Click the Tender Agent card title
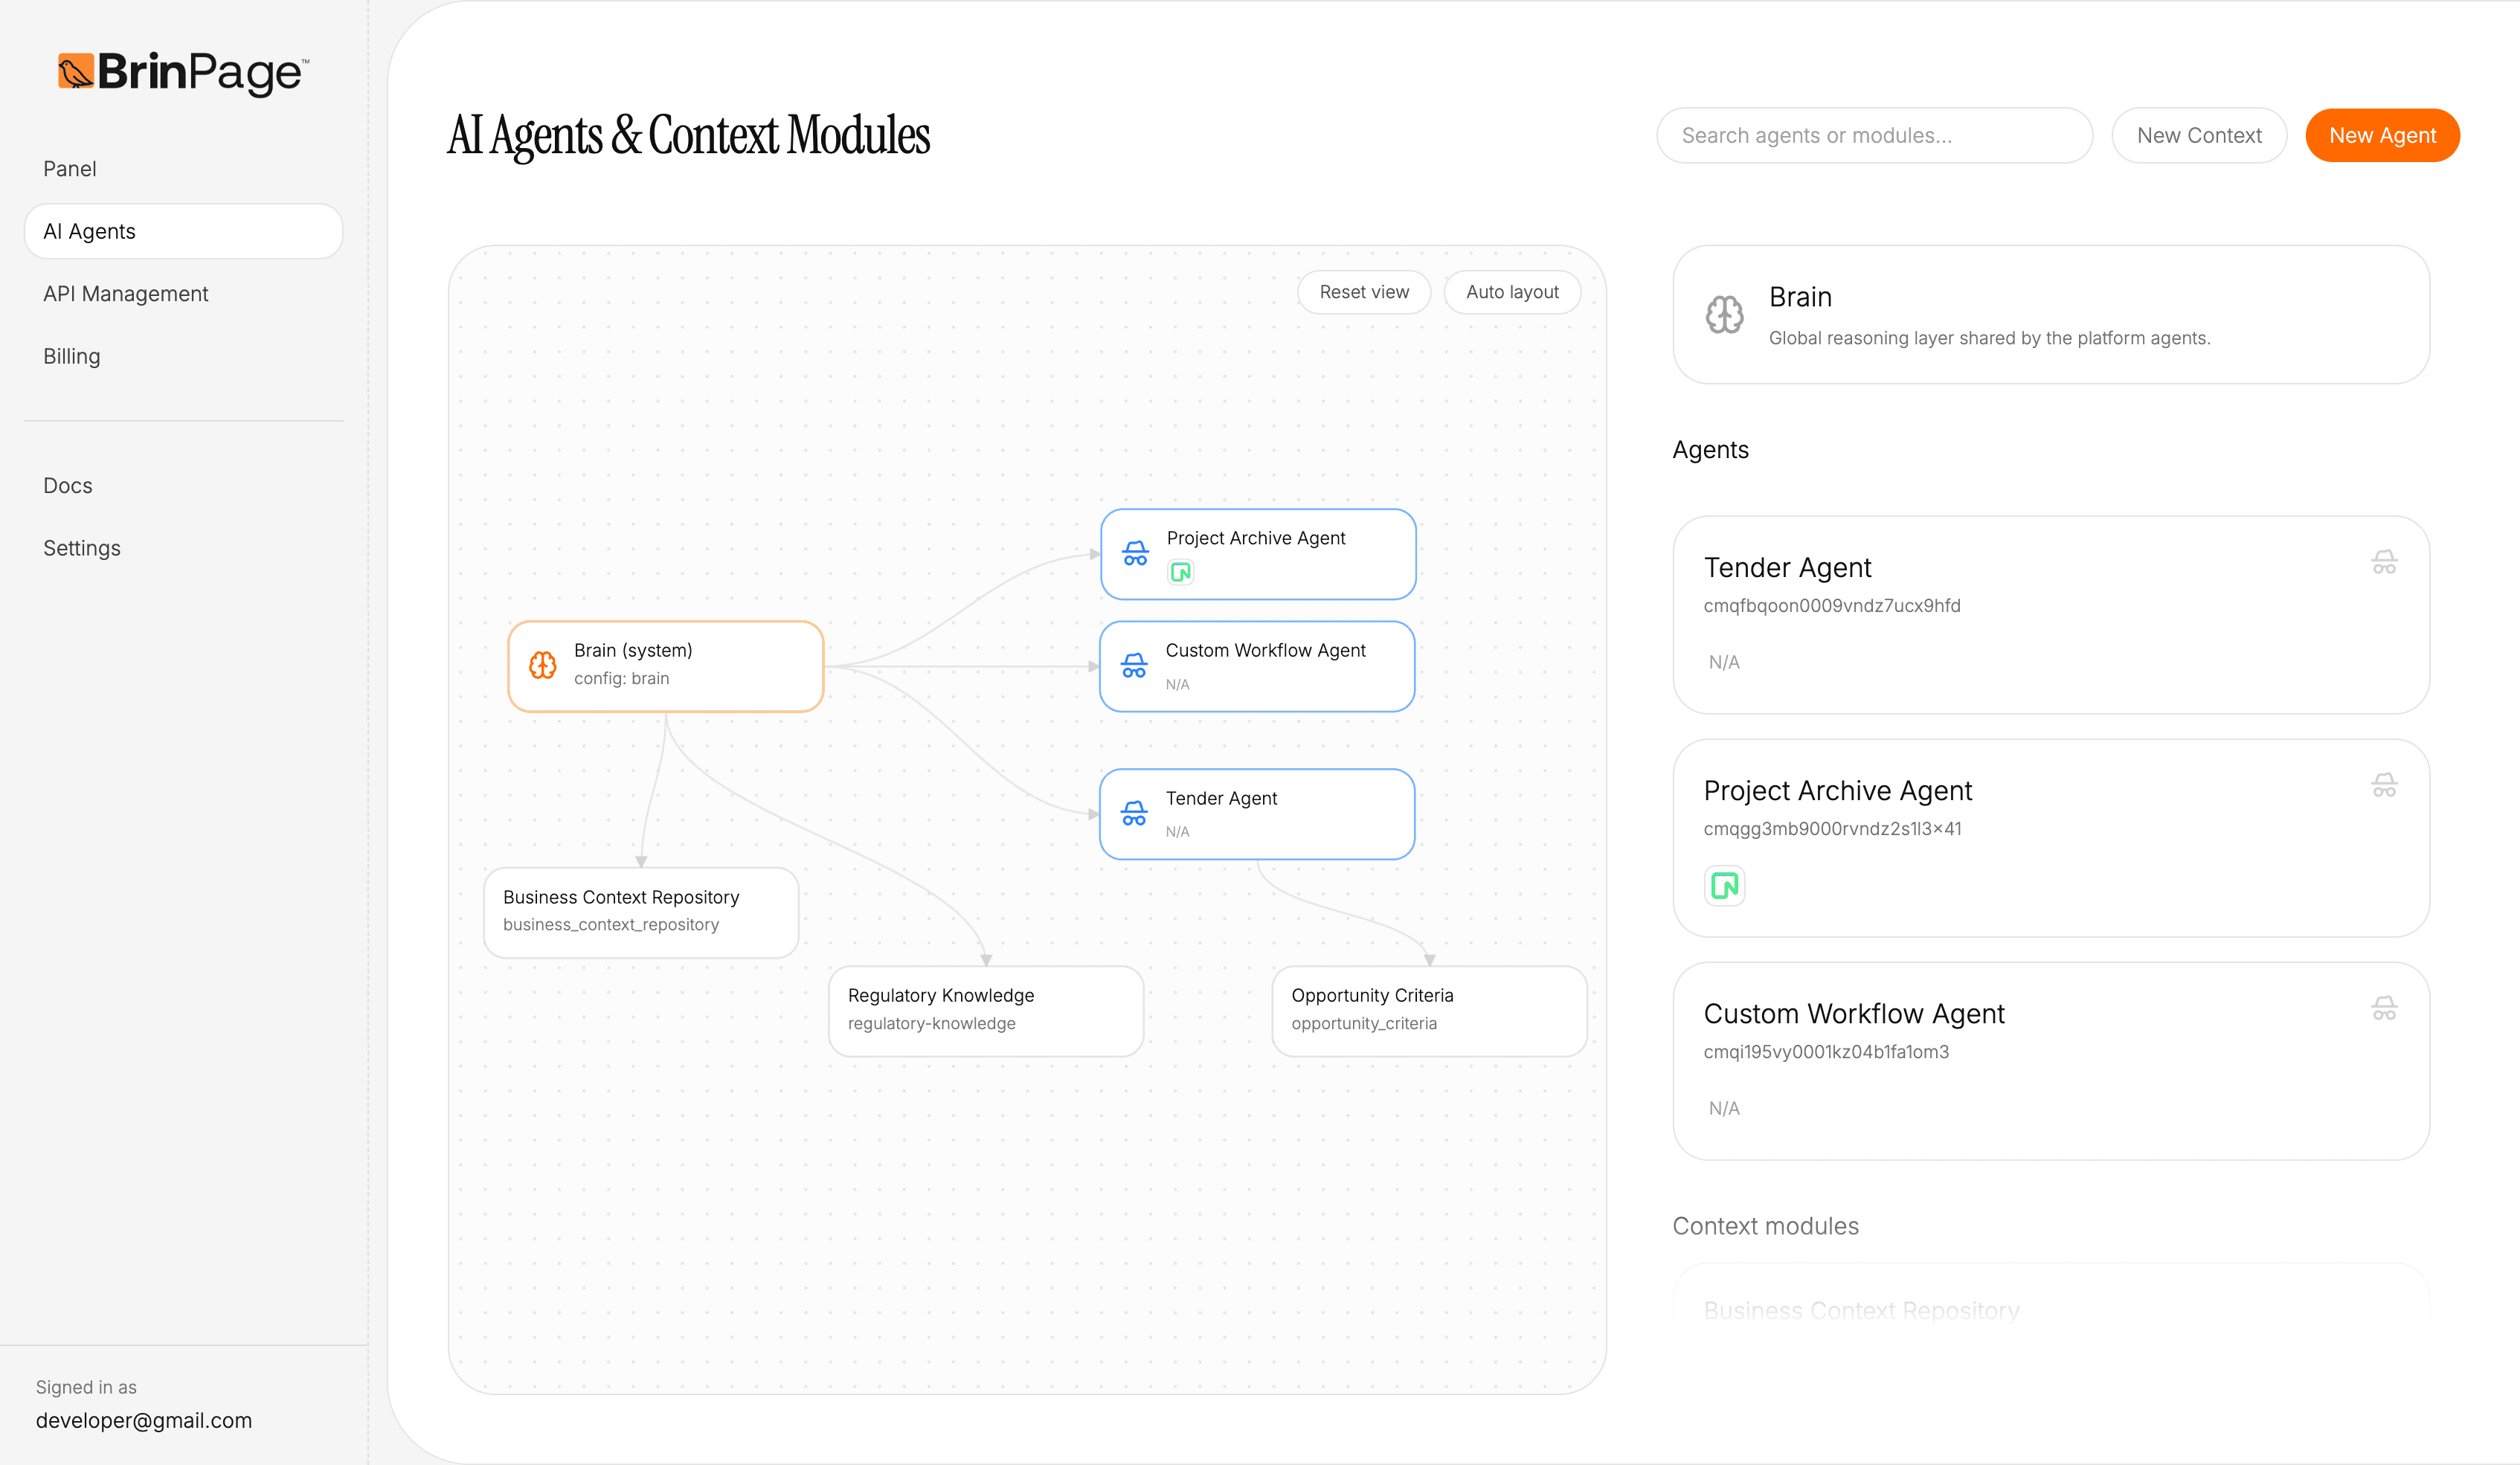Image resolution: width=2520 pixels, height=1465 pixels. (x=1787, y=567)
